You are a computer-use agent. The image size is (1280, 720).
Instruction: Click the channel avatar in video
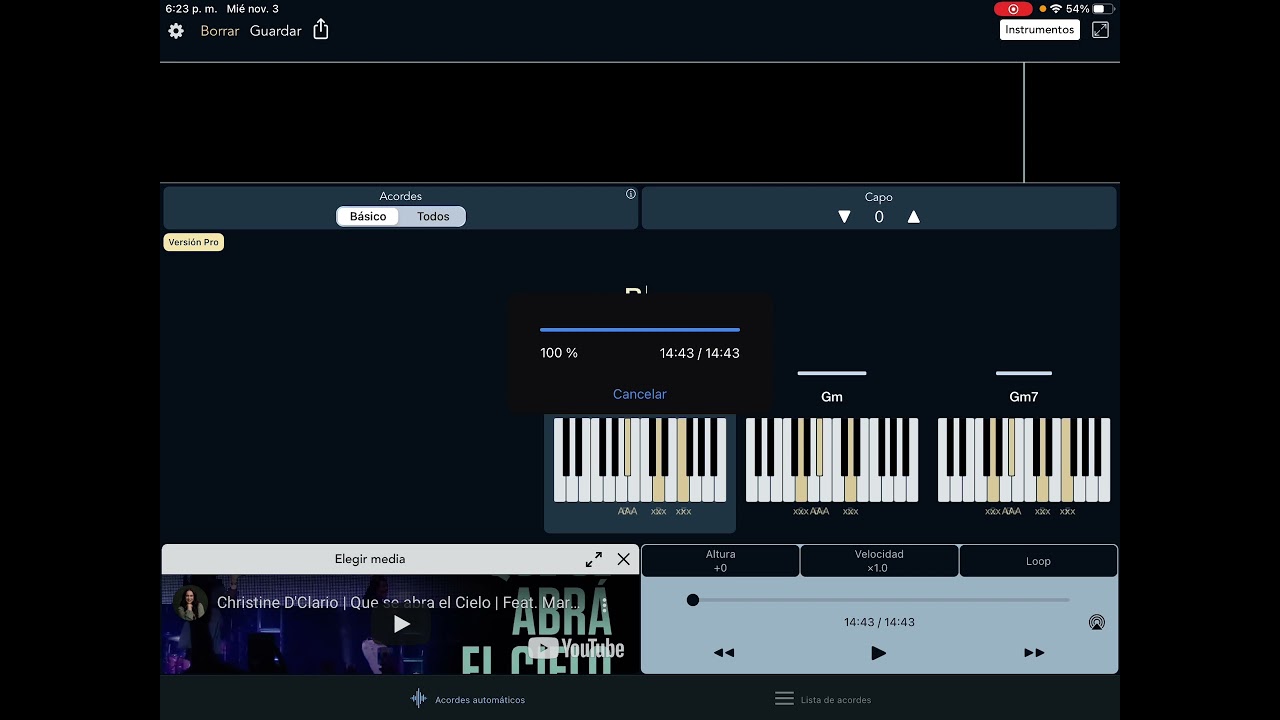pyautogui.click(x=190, y=603)
